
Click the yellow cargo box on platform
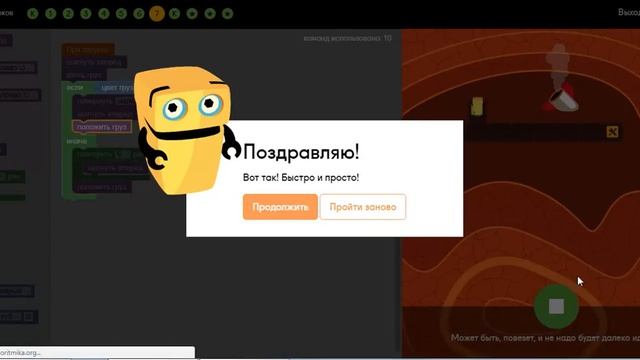[477, 106]
